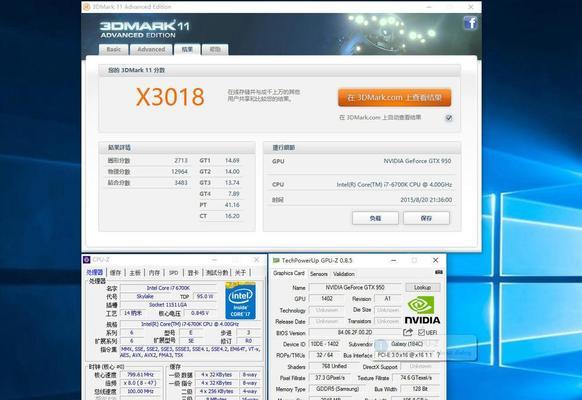Switch to the Validation tab in GPU-Z
This screenshot has height=400, width=582.
(344, 274)
